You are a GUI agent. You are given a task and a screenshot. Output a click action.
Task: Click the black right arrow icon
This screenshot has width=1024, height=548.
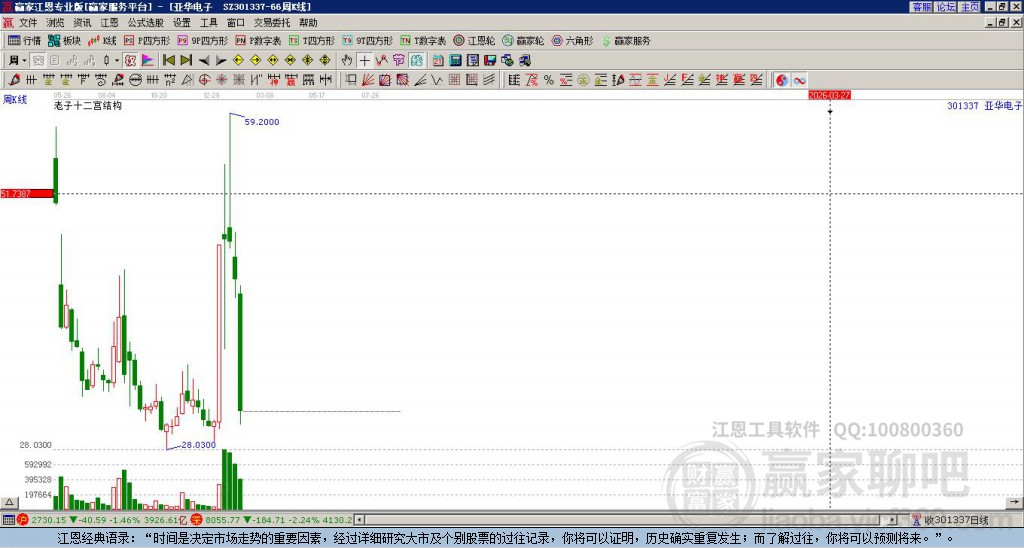coord(221,61)
